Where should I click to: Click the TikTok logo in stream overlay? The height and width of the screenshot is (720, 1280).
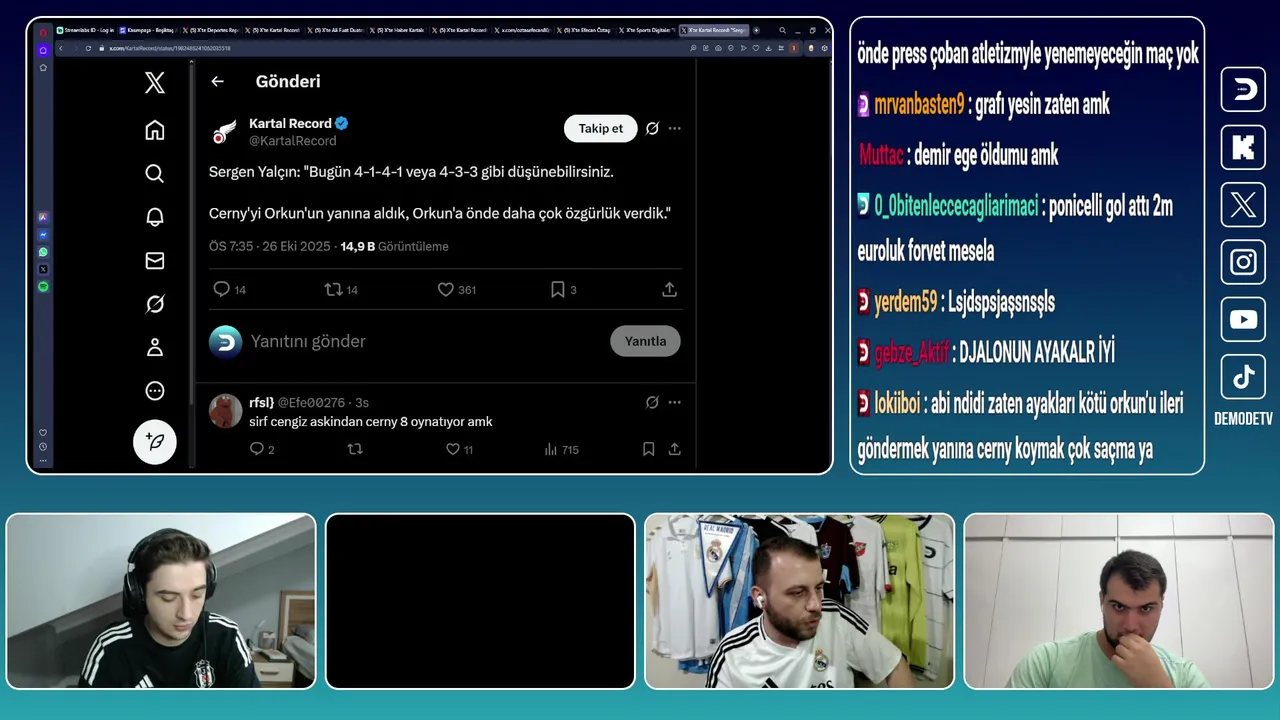pyautogui.click(x=1243, y=377)
